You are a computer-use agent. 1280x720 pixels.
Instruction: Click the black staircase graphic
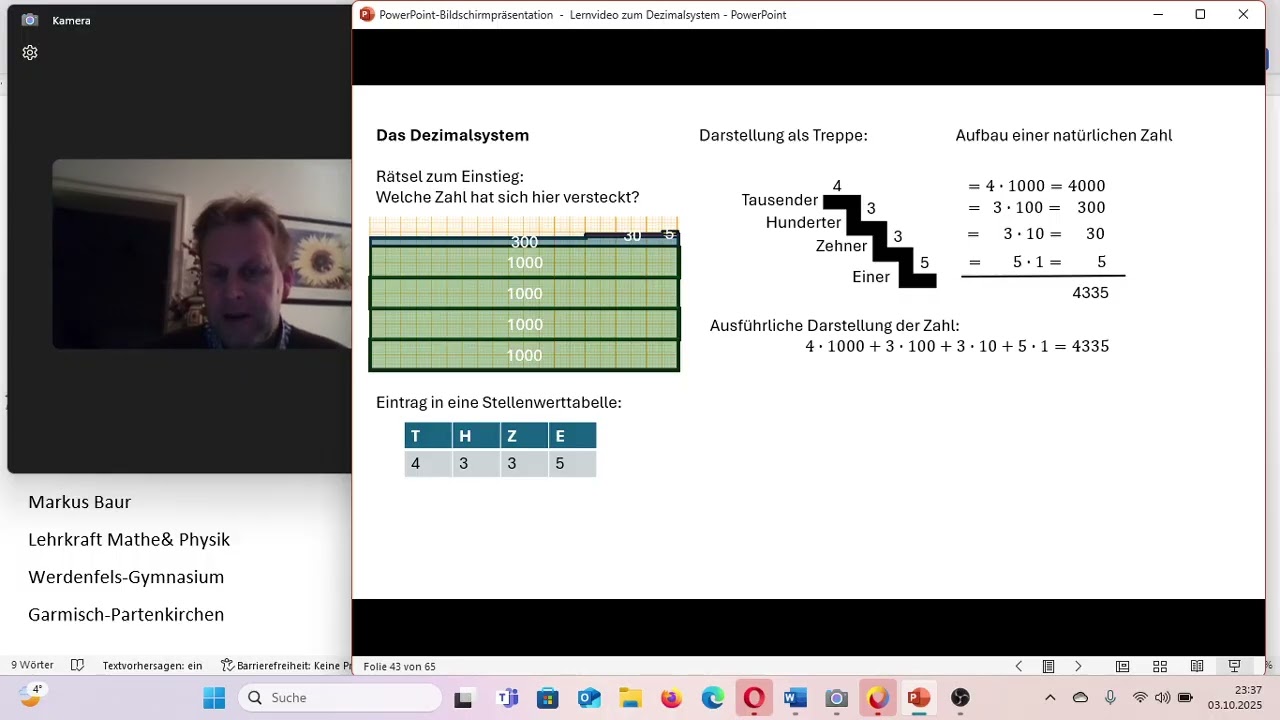coord(880,241)
